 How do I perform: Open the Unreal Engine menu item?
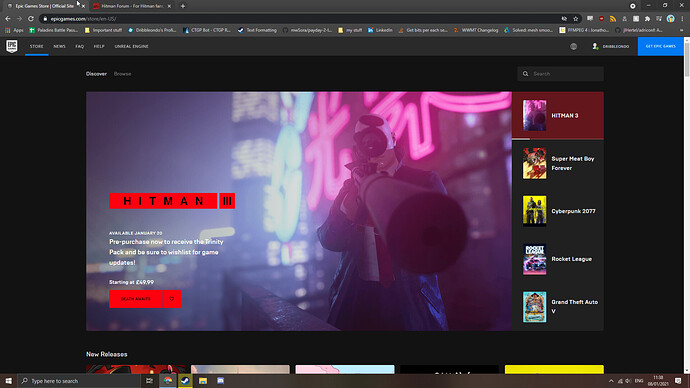coord(131,46)
